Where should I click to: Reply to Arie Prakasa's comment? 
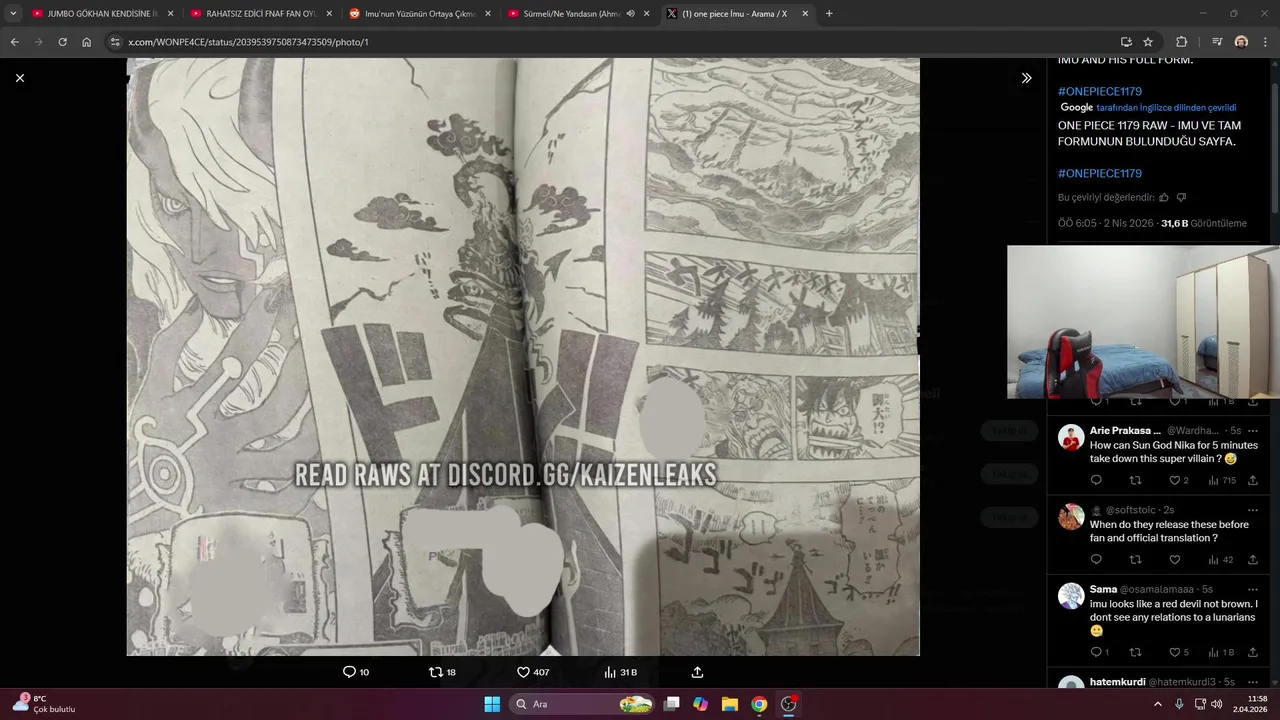pyautogui.click(x=1096, y=480)
